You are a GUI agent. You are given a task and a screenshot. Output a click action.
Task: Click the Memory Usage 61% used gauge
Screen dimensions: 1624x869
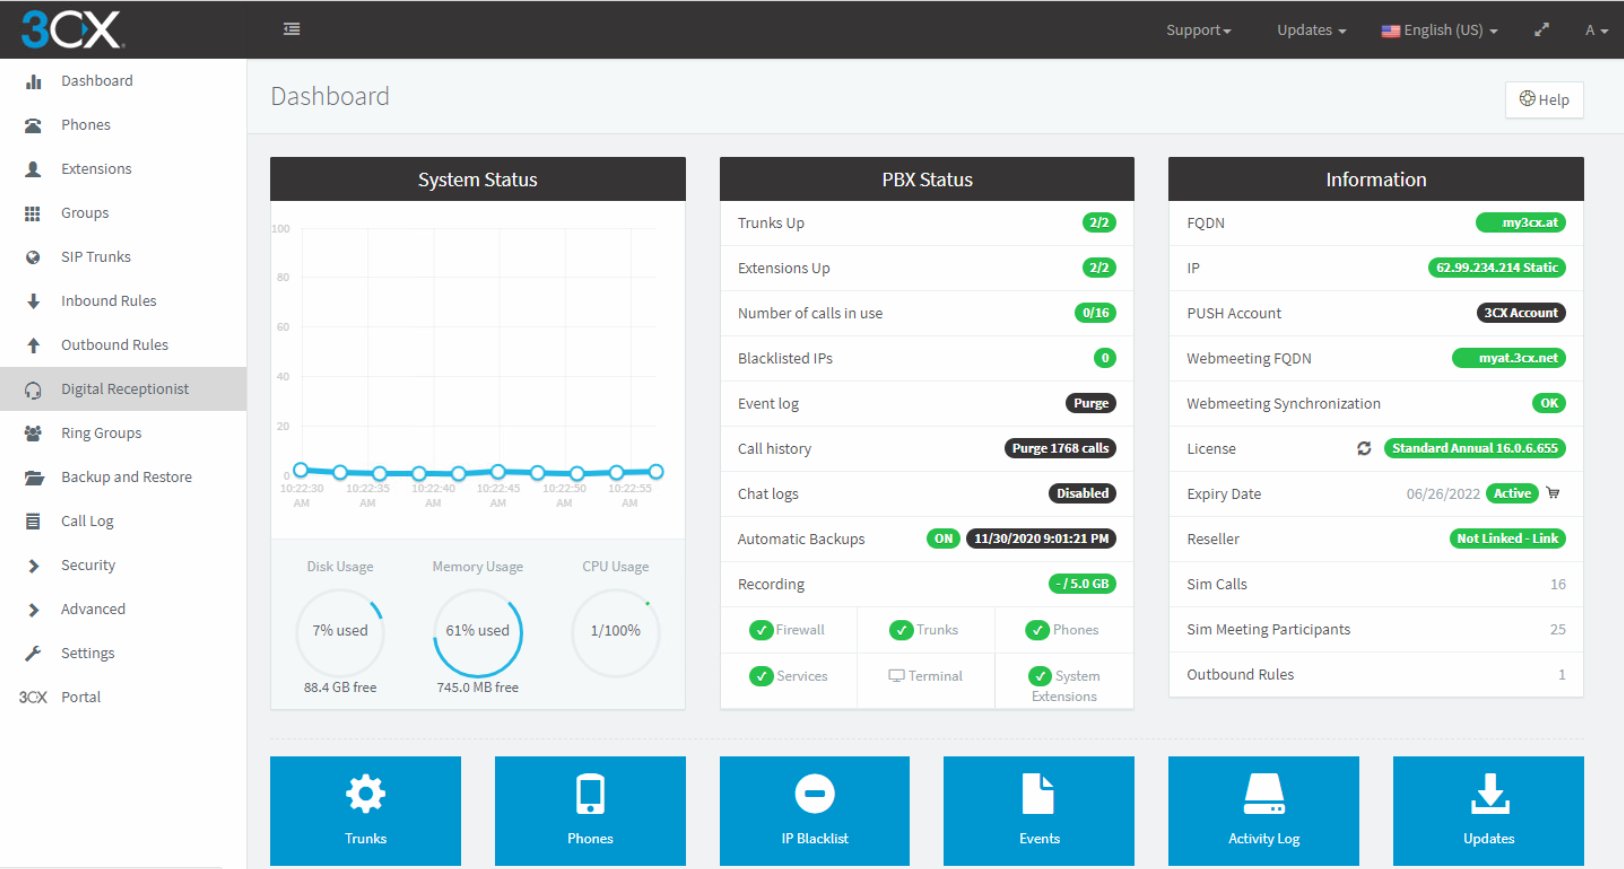click(x=478, y=631)
